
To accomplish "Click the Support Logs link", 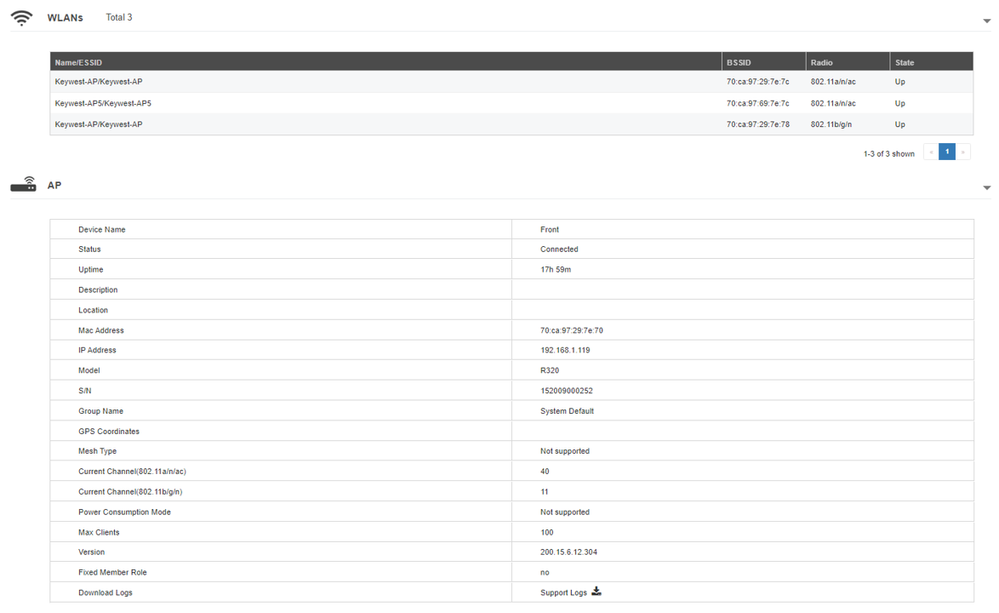I will pos(564,593).
